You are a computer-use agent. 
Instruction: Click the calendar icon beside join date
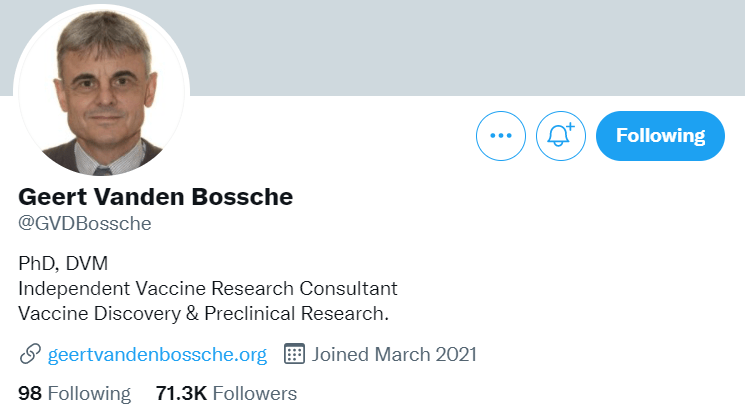click(x=294, y=354)
